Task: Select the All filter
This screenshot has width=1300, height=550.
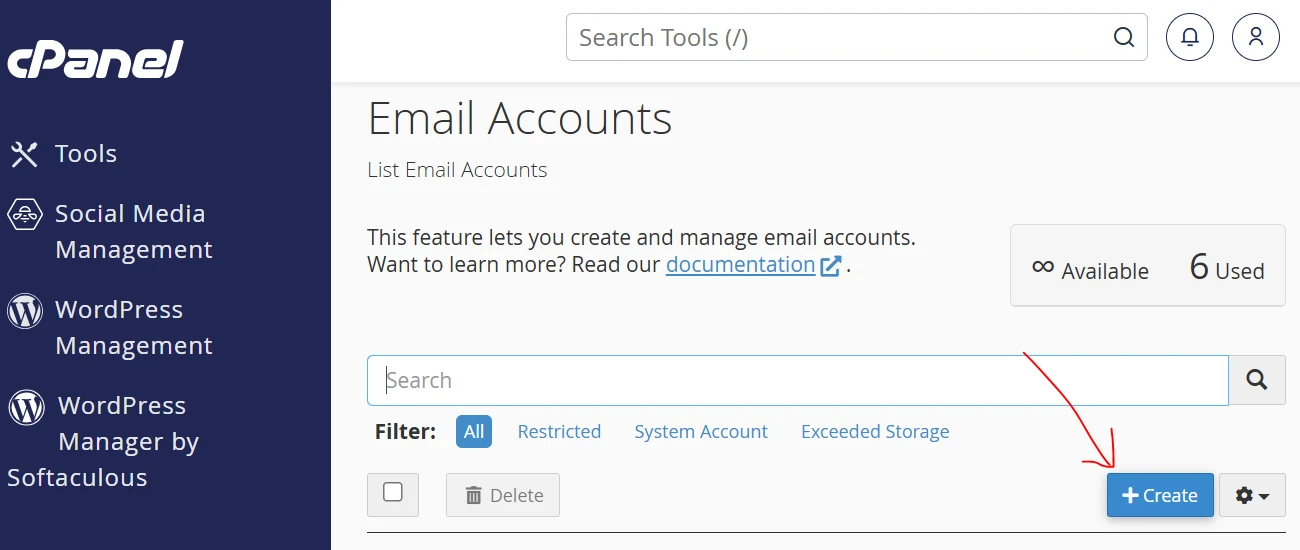Action: tap(474, 432)
